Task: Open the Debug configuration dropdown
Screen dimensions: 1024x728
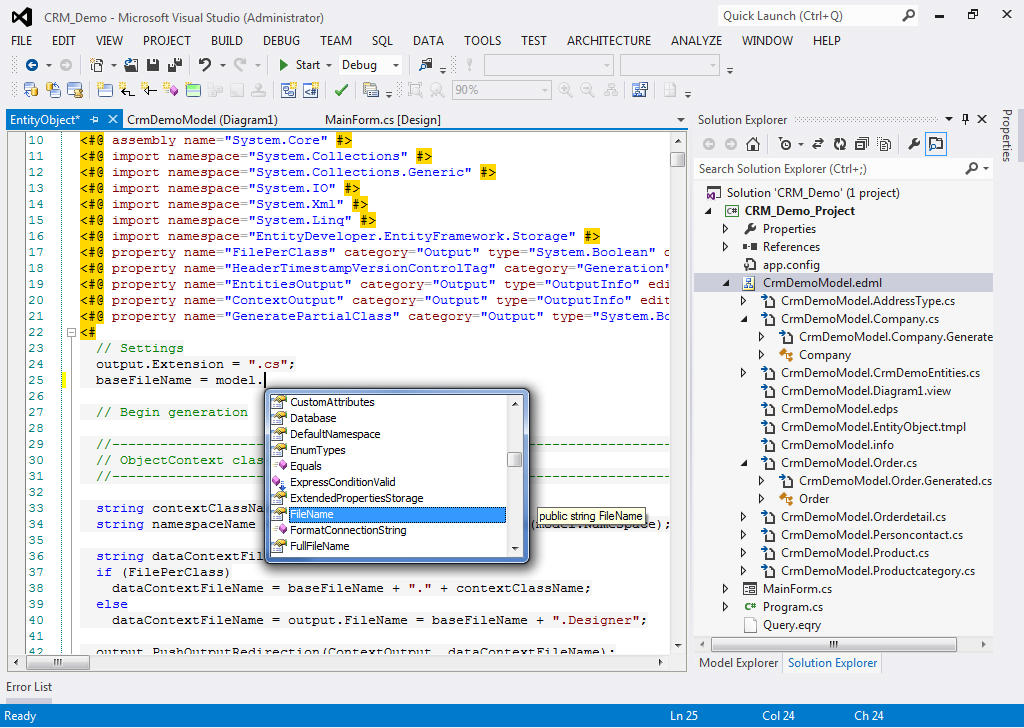Action: click(396, 65)
